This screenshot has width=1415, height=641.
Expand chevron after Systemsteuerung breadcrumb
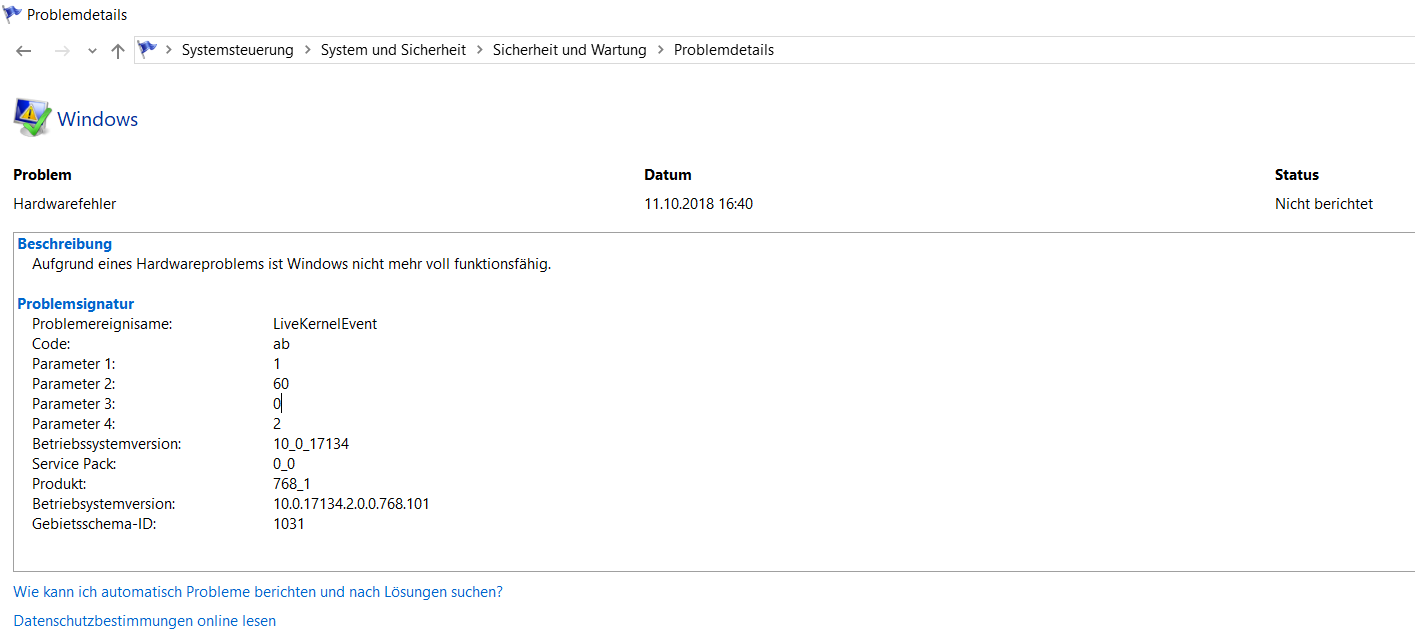pyautogui.click(x=307, y=50)
